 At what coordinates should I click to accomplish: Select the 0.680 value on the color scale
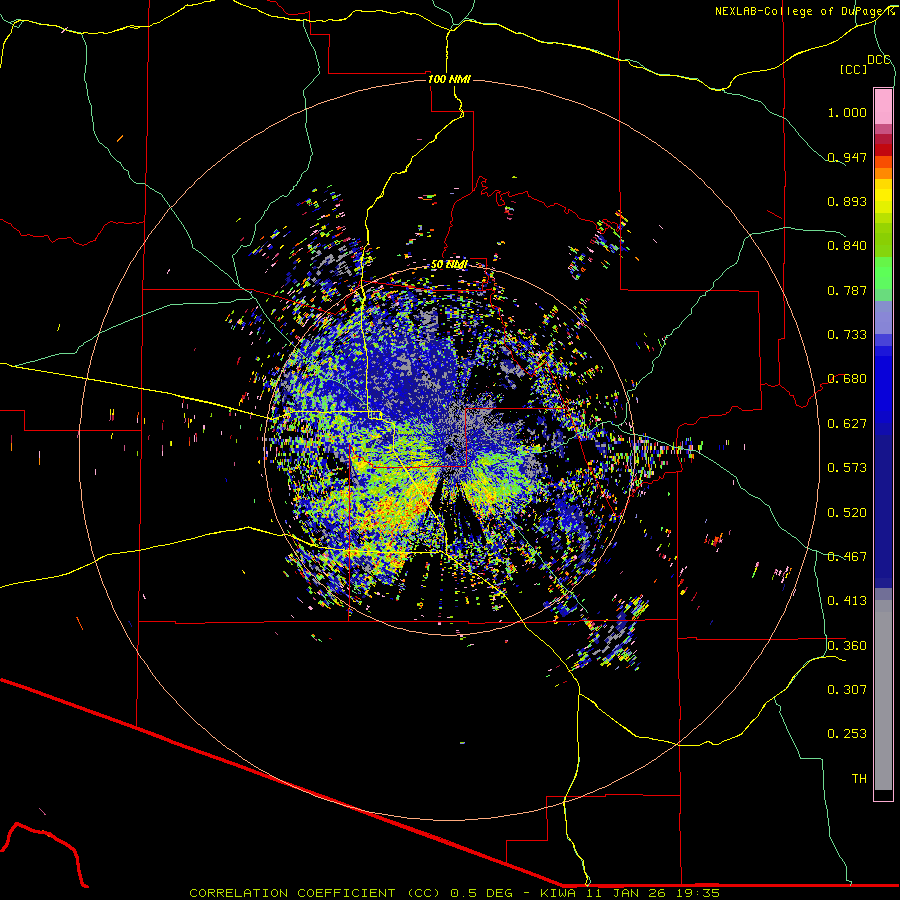coord(847,379)
